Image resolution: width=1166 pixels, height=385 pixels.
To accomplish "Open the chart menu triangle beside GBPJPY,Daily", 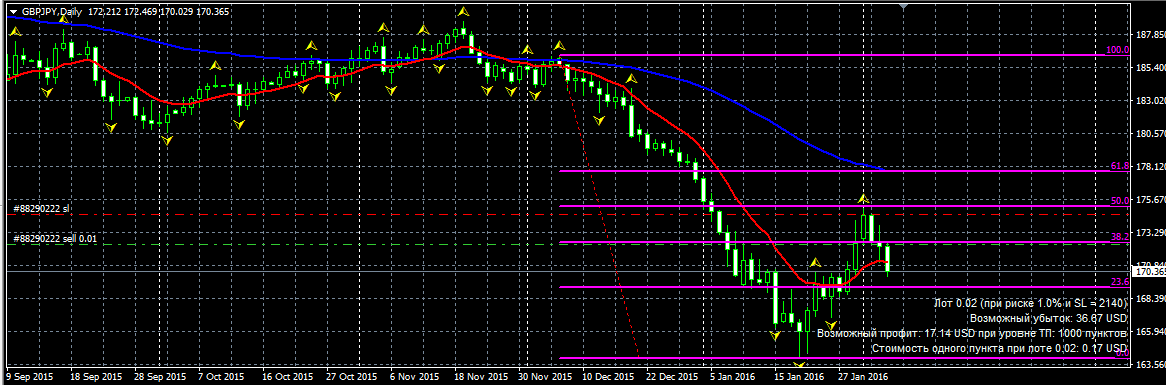I will point(12,12).
